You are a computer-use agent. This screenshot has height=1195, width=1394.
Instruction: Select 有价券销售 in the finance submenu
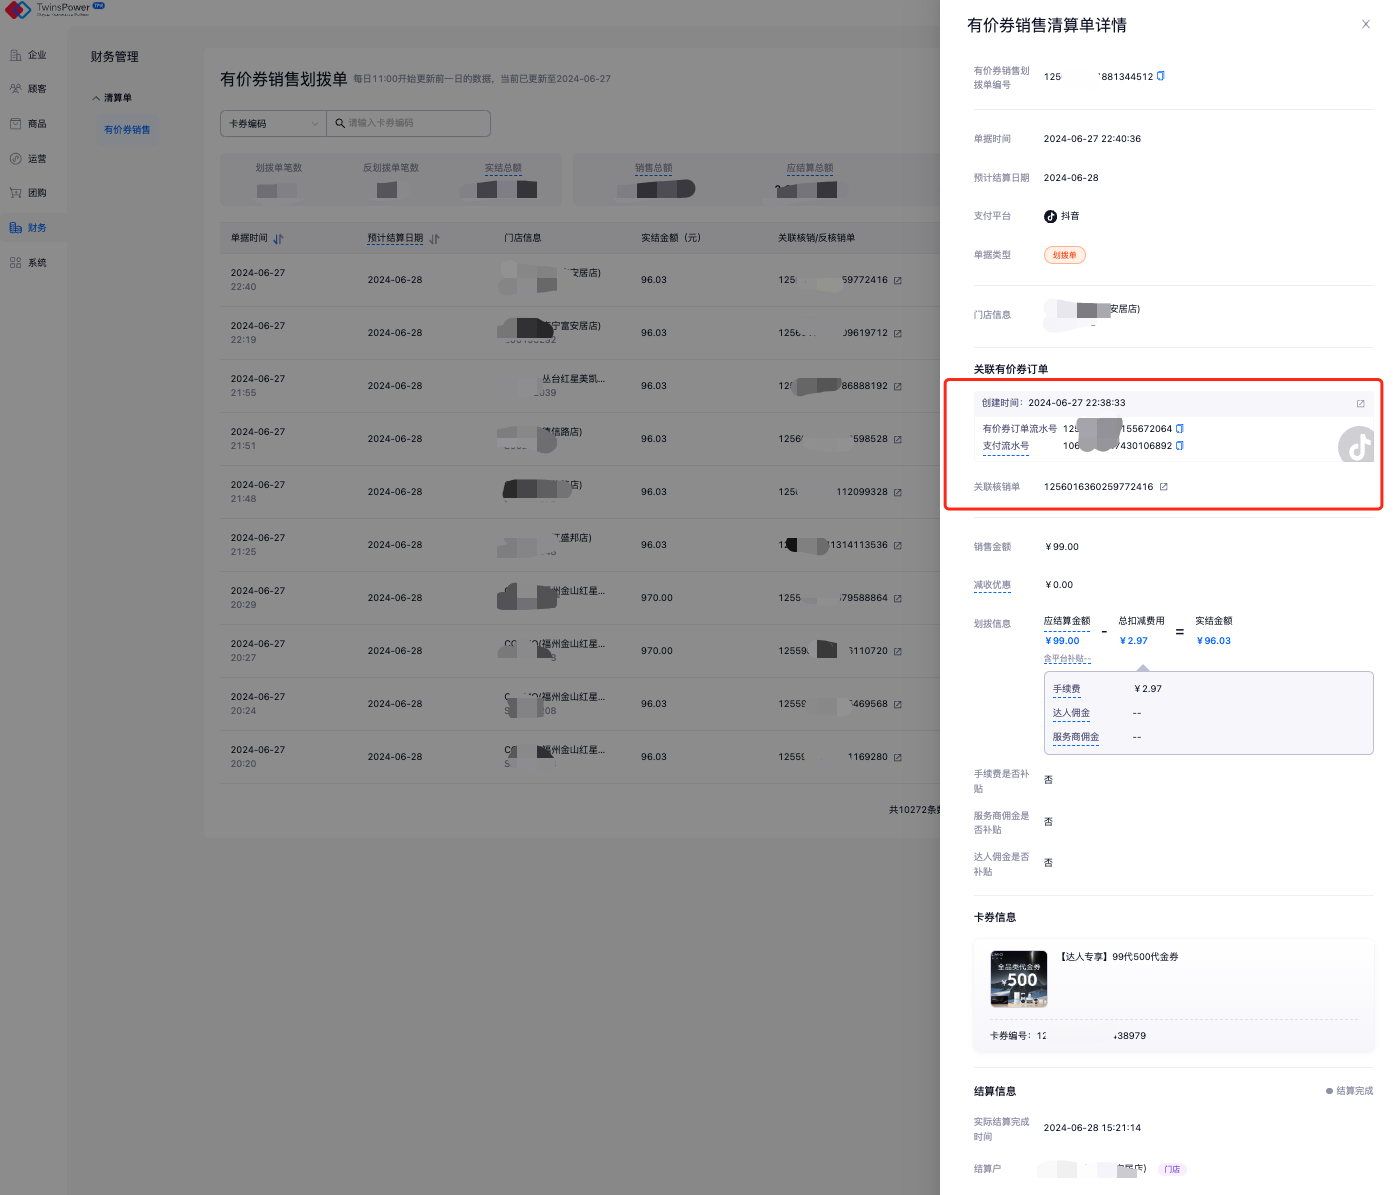pyautogui.click(x=127, y=130)
